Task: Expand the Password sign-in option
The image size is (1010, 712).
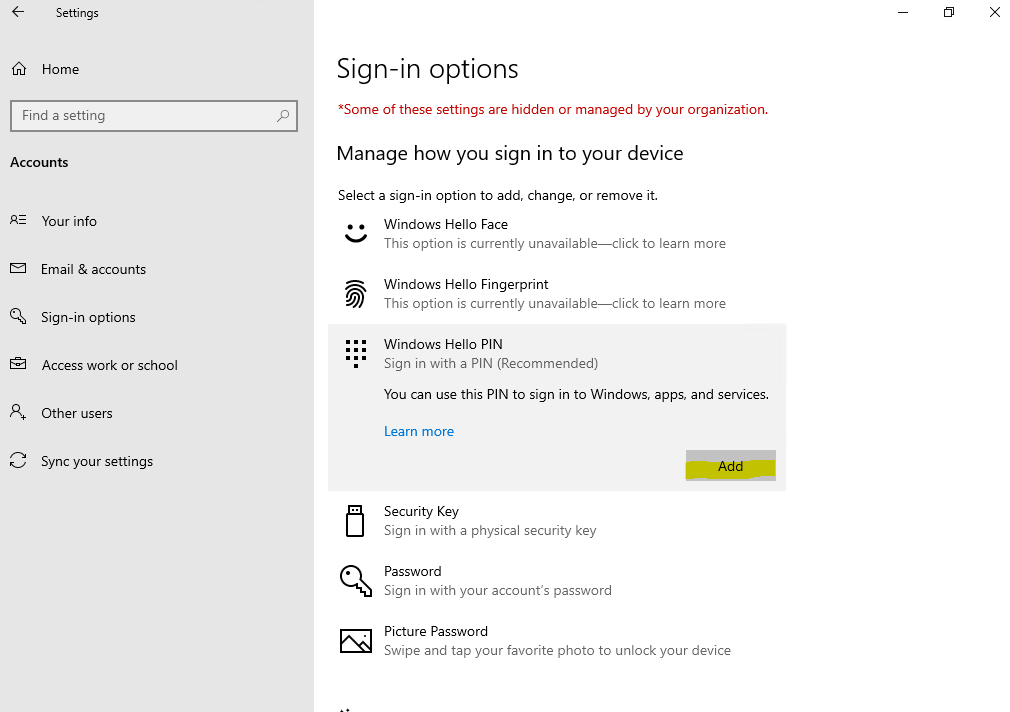Action: pyautogui.click(x=557, y=581)
